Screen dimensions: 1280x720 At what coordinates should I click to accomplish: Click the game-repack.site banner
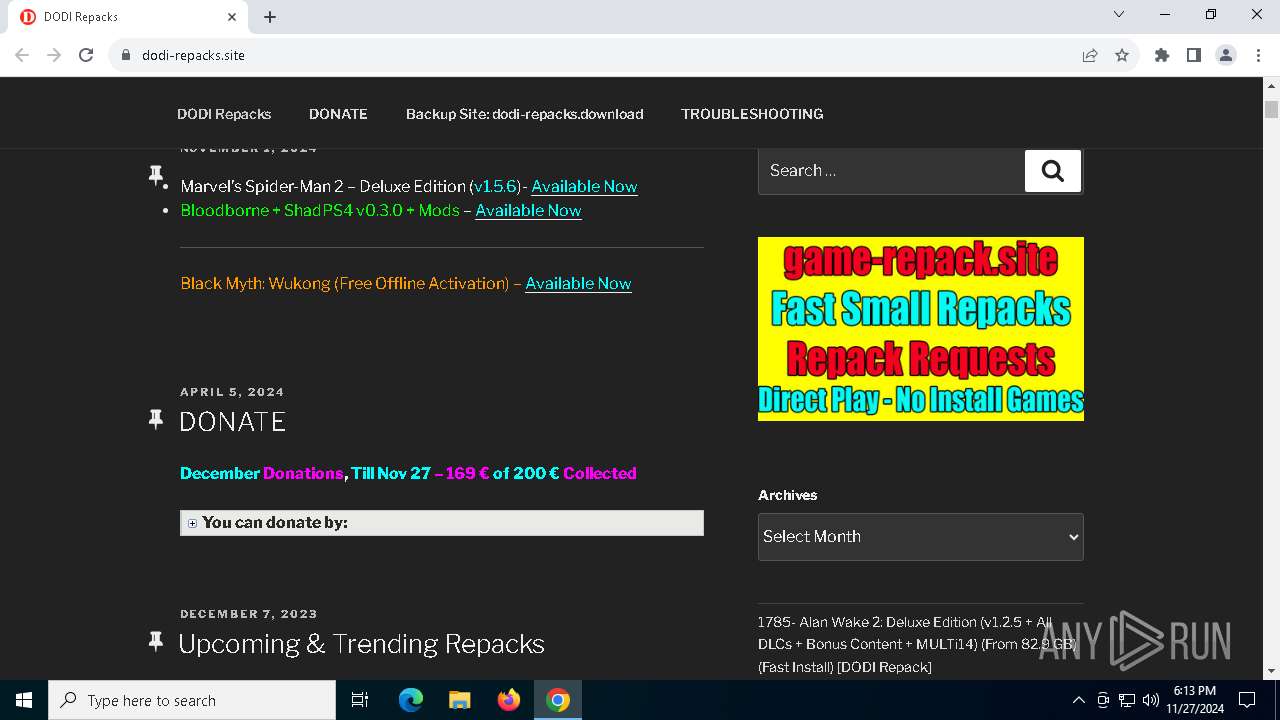click(921, 329)
